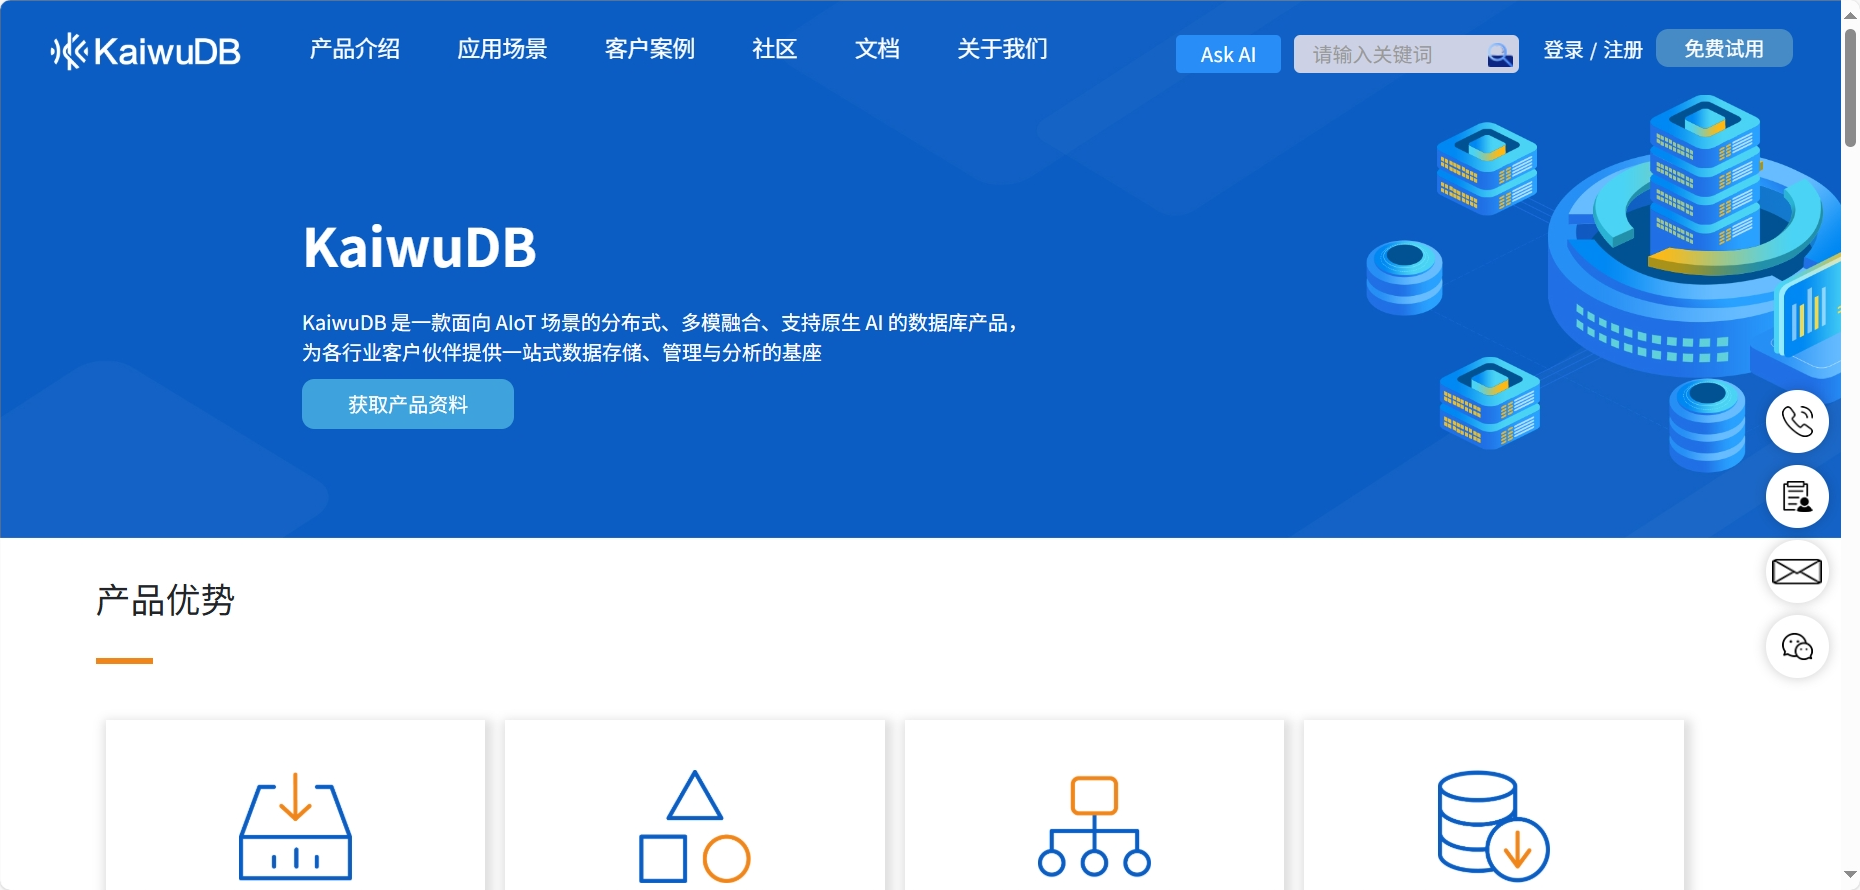Click the 产品优势 section heading
This screenshot has height=890, width=1860.
[165, 600]
